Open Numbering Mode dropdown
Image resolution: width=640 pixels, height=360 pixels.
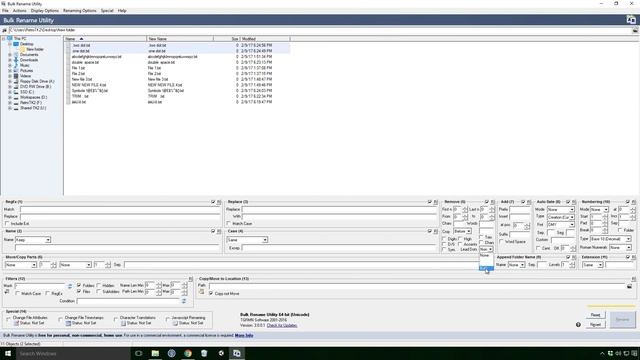tap(599, 209)
